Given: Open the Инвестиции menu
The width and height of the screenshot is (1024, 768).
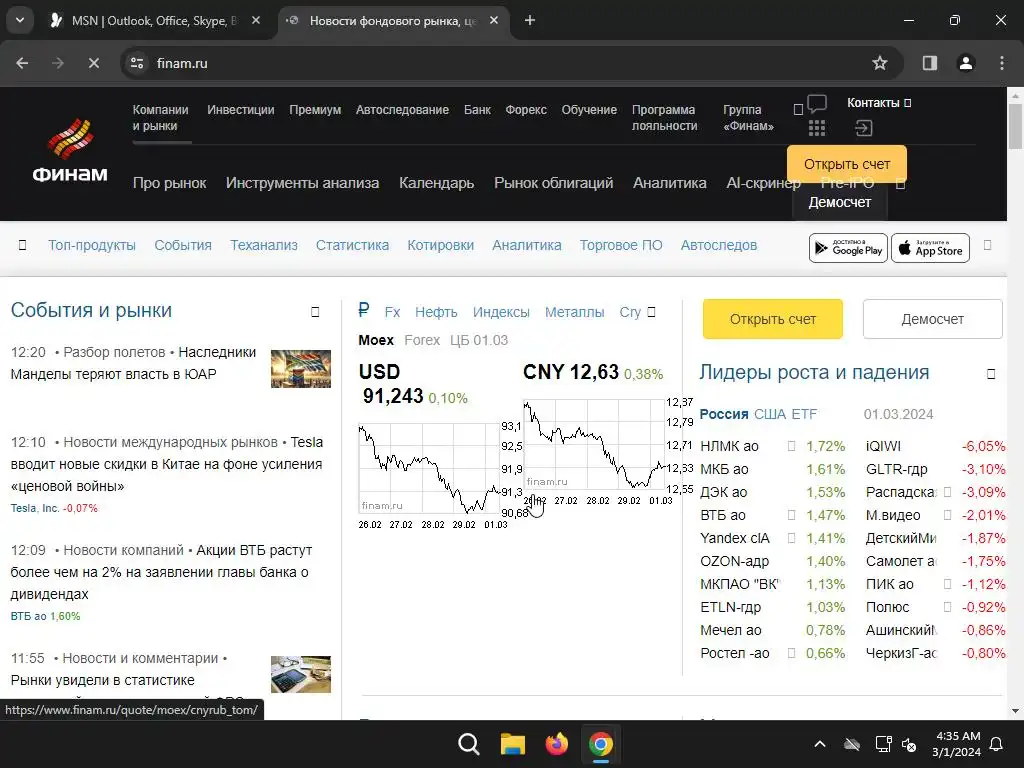Looking at the screenshot, I should tap(240, 110).
